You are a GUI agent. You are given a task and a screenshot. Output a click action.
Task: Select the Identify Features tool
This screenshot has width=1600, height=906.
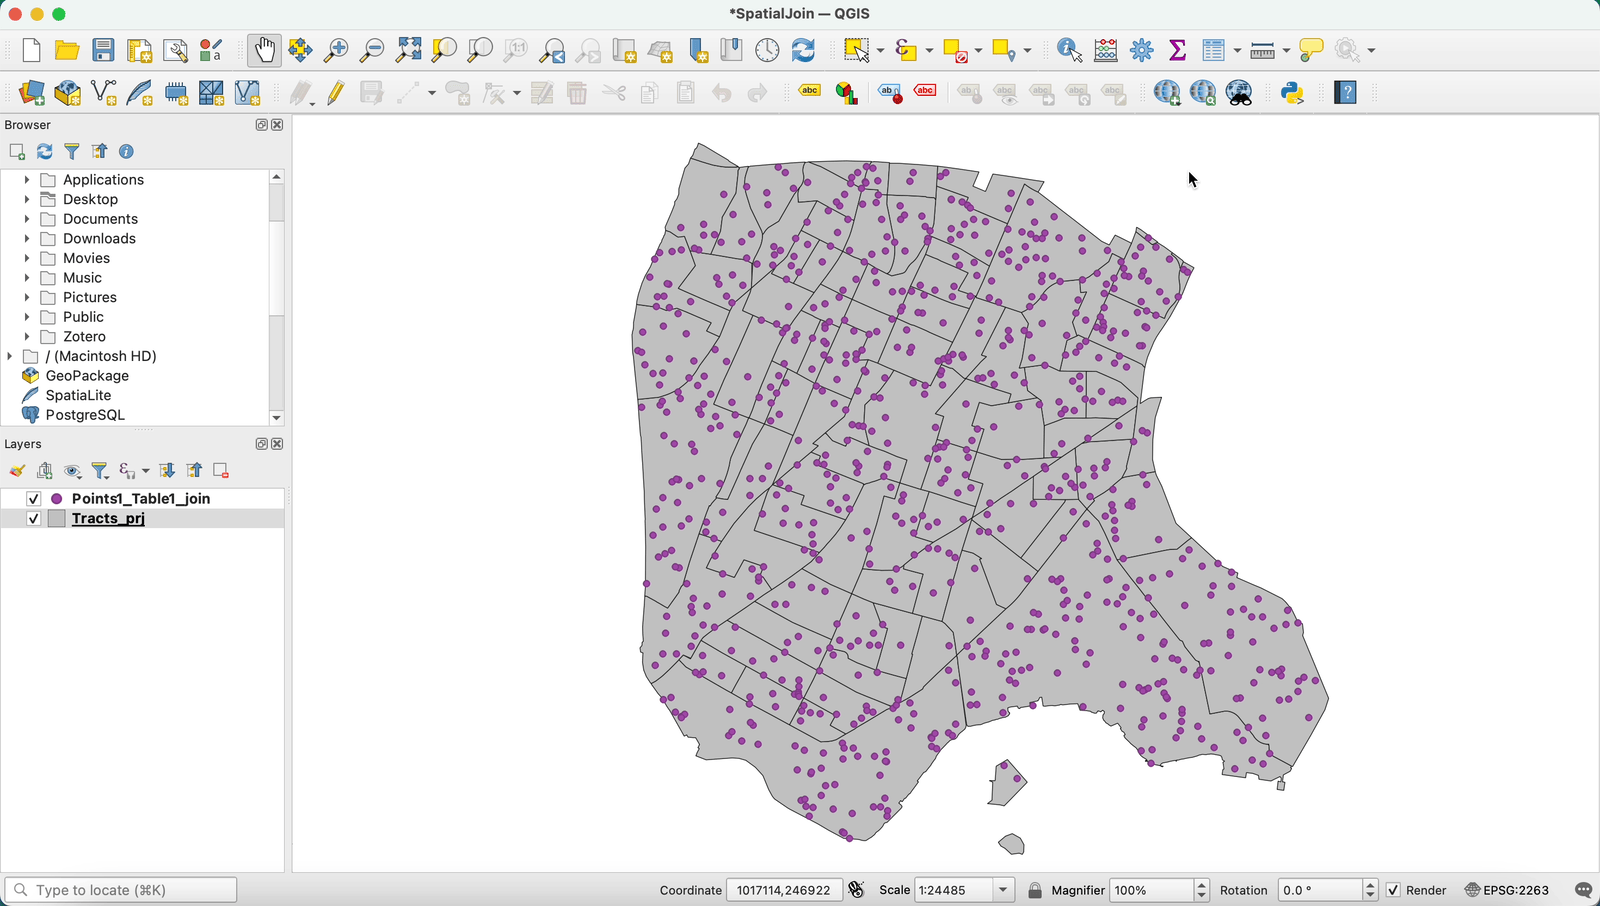coord(1069,50)
